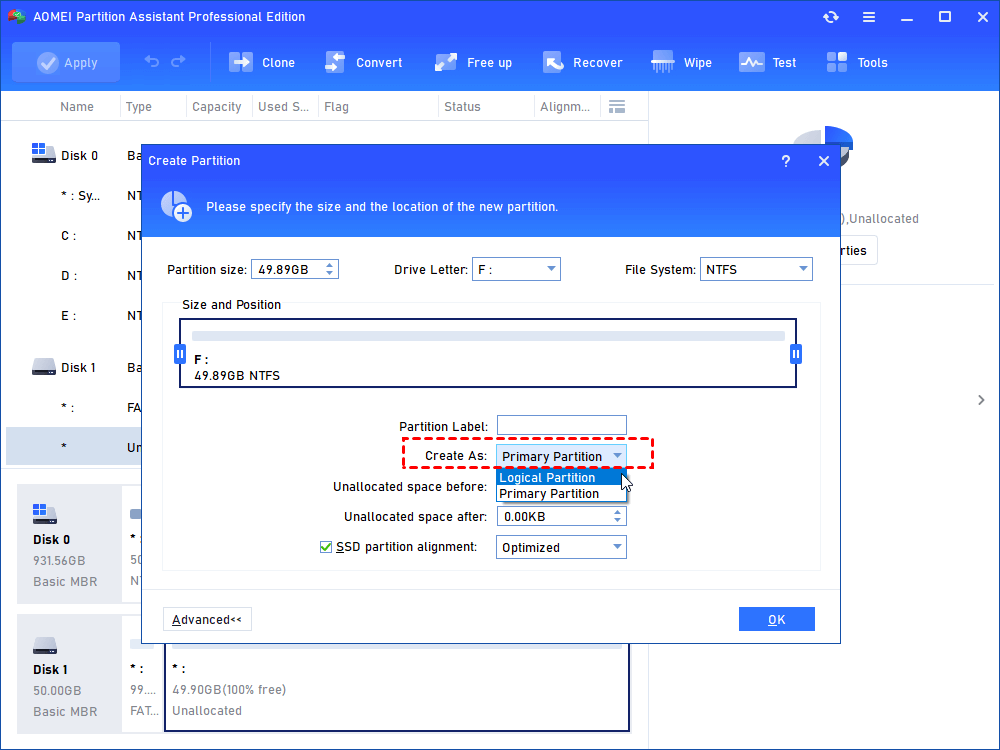Select Primary Partition from the list

(x=561, y=494)
